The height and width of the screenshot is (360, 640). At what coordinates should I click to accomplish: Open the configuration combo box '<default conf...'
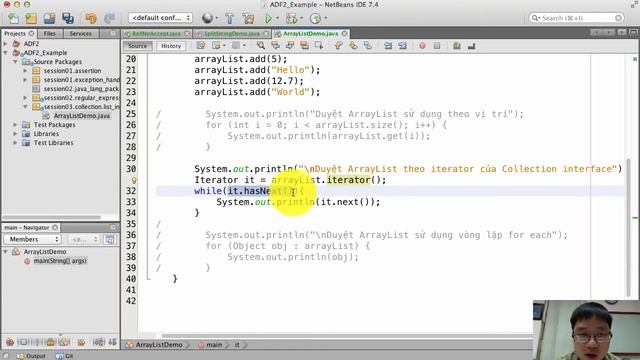[160, 18]
